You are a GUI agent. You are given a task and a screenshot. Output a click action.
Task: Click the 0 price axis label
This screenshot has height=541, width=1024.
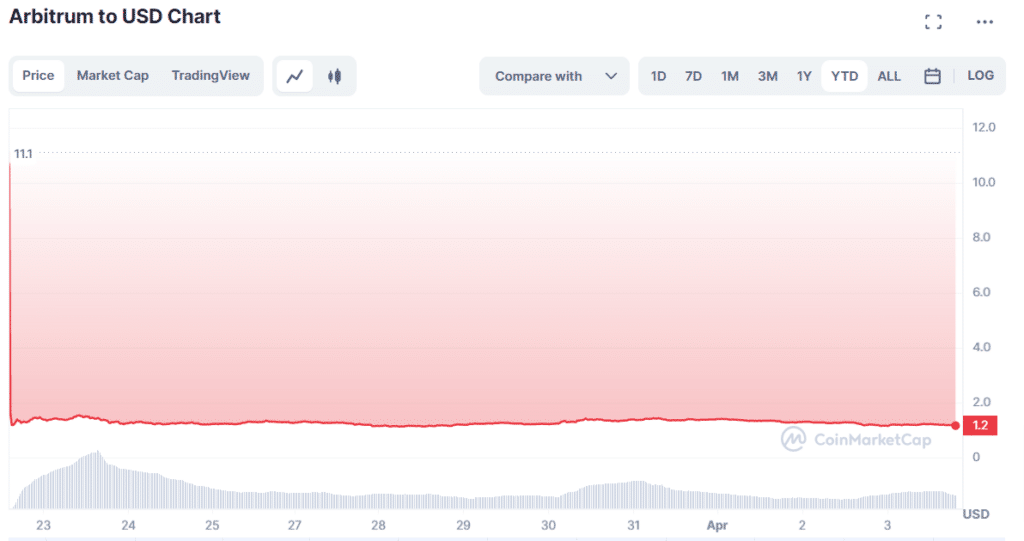coord(976,457)
